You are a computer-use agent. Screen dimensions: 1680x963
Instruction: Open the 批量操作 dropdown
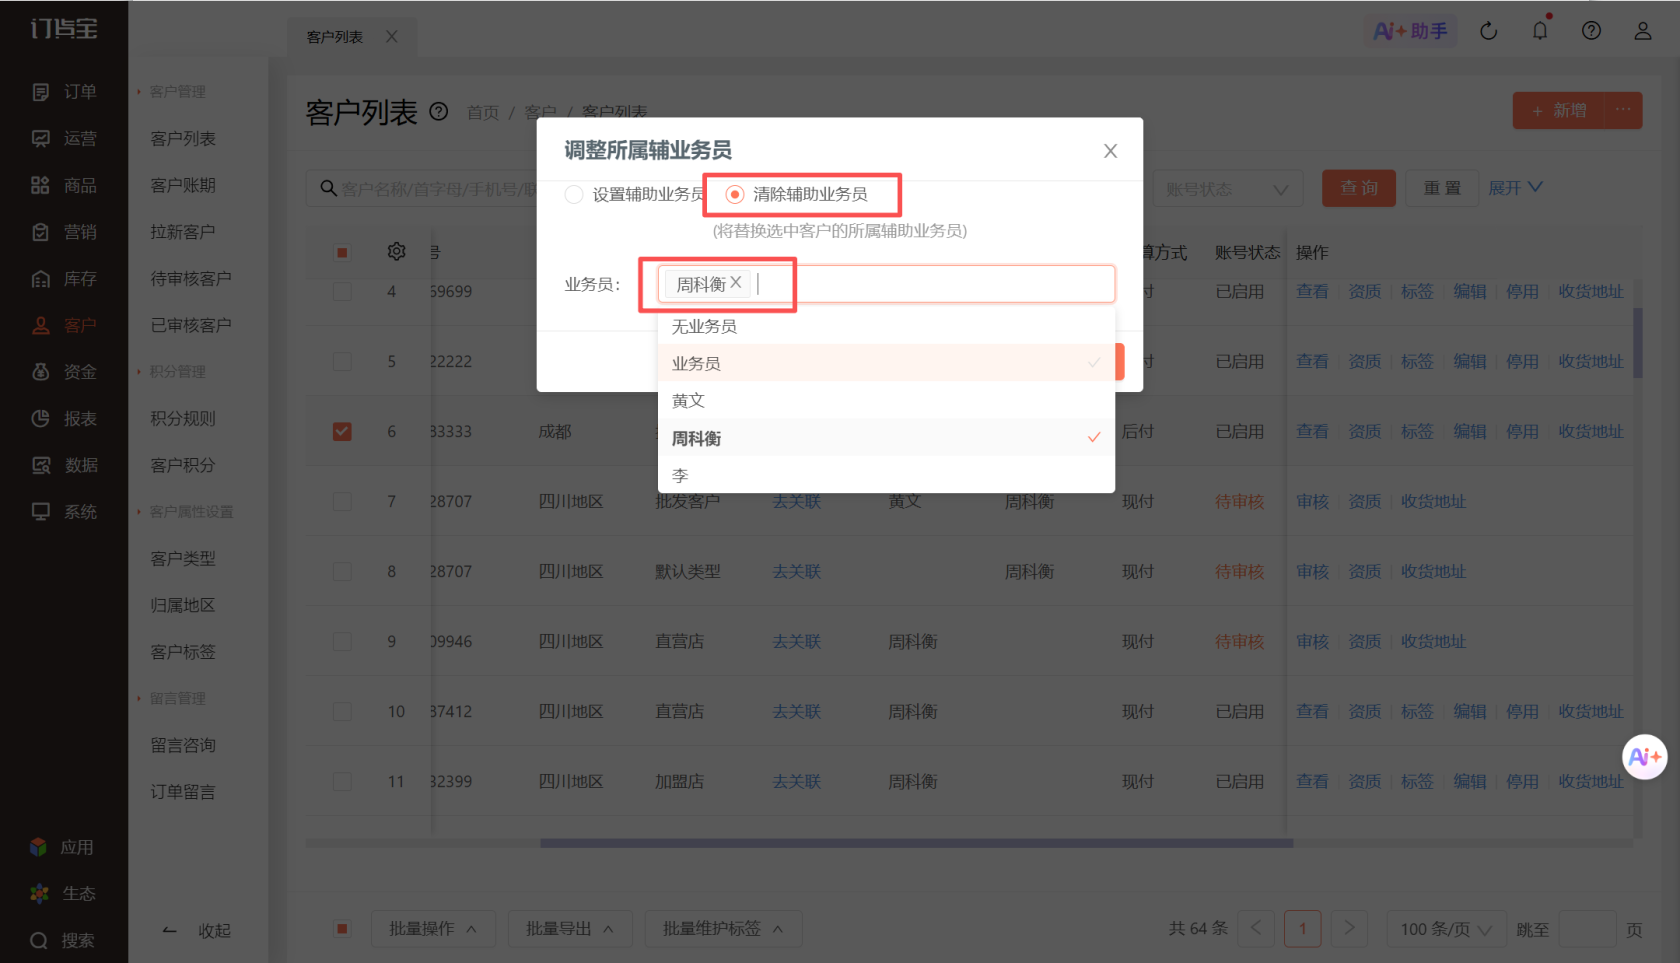pos(432,929)
